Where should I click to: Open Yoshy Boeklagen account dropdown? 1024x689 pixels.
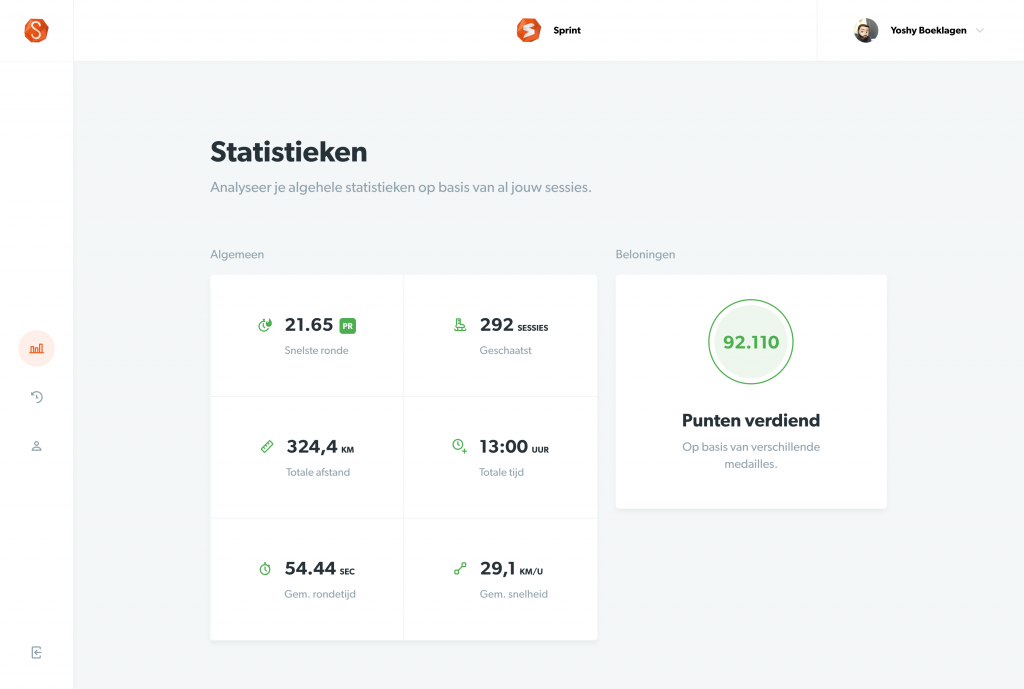pyautogui.click(x=928, y=31)
